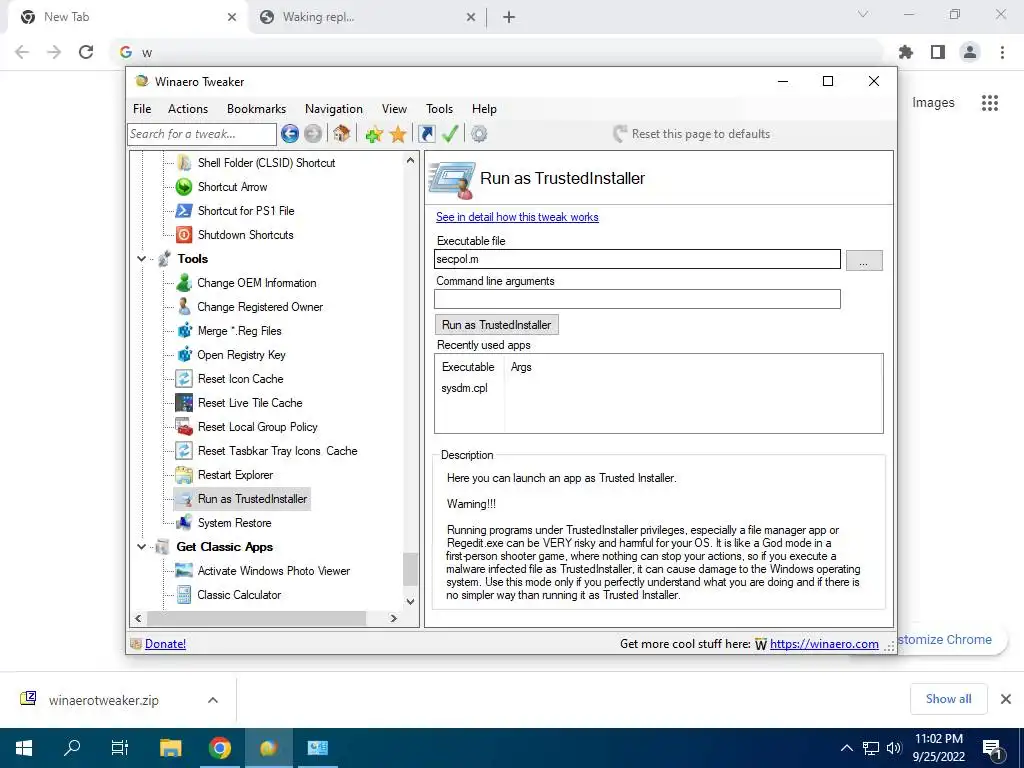Open the Actions menu
The height and width of the screenshot is (768, 1024).
[x=188, y=109]
